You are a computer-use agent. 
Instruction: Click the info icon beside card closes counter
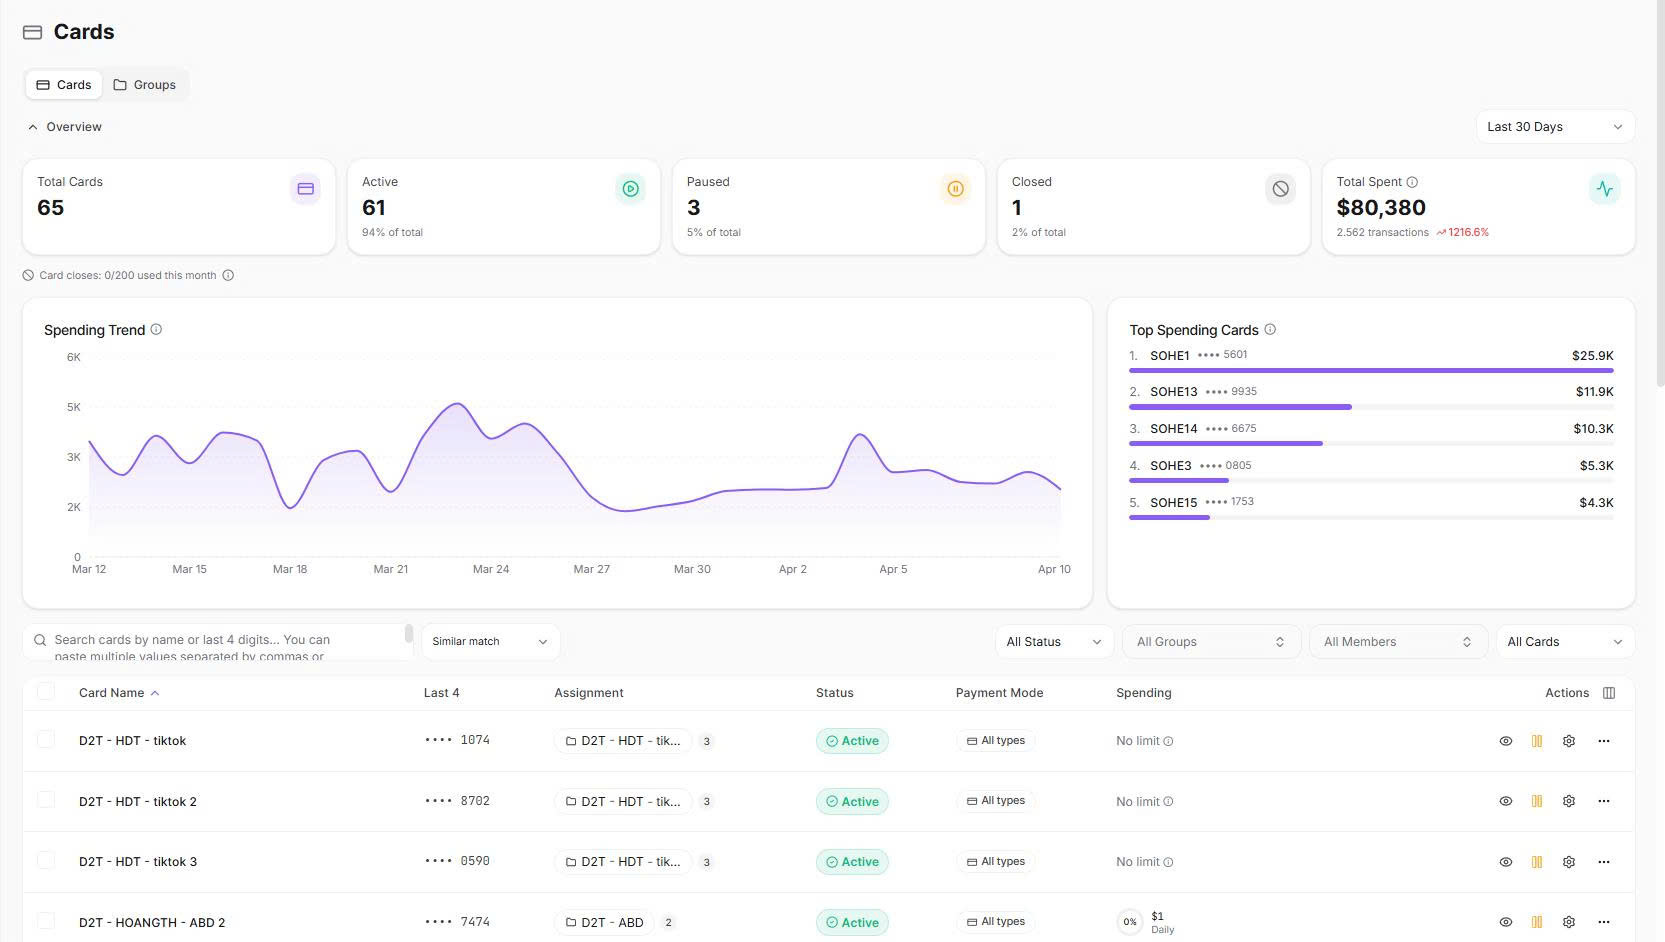[228, 276]
